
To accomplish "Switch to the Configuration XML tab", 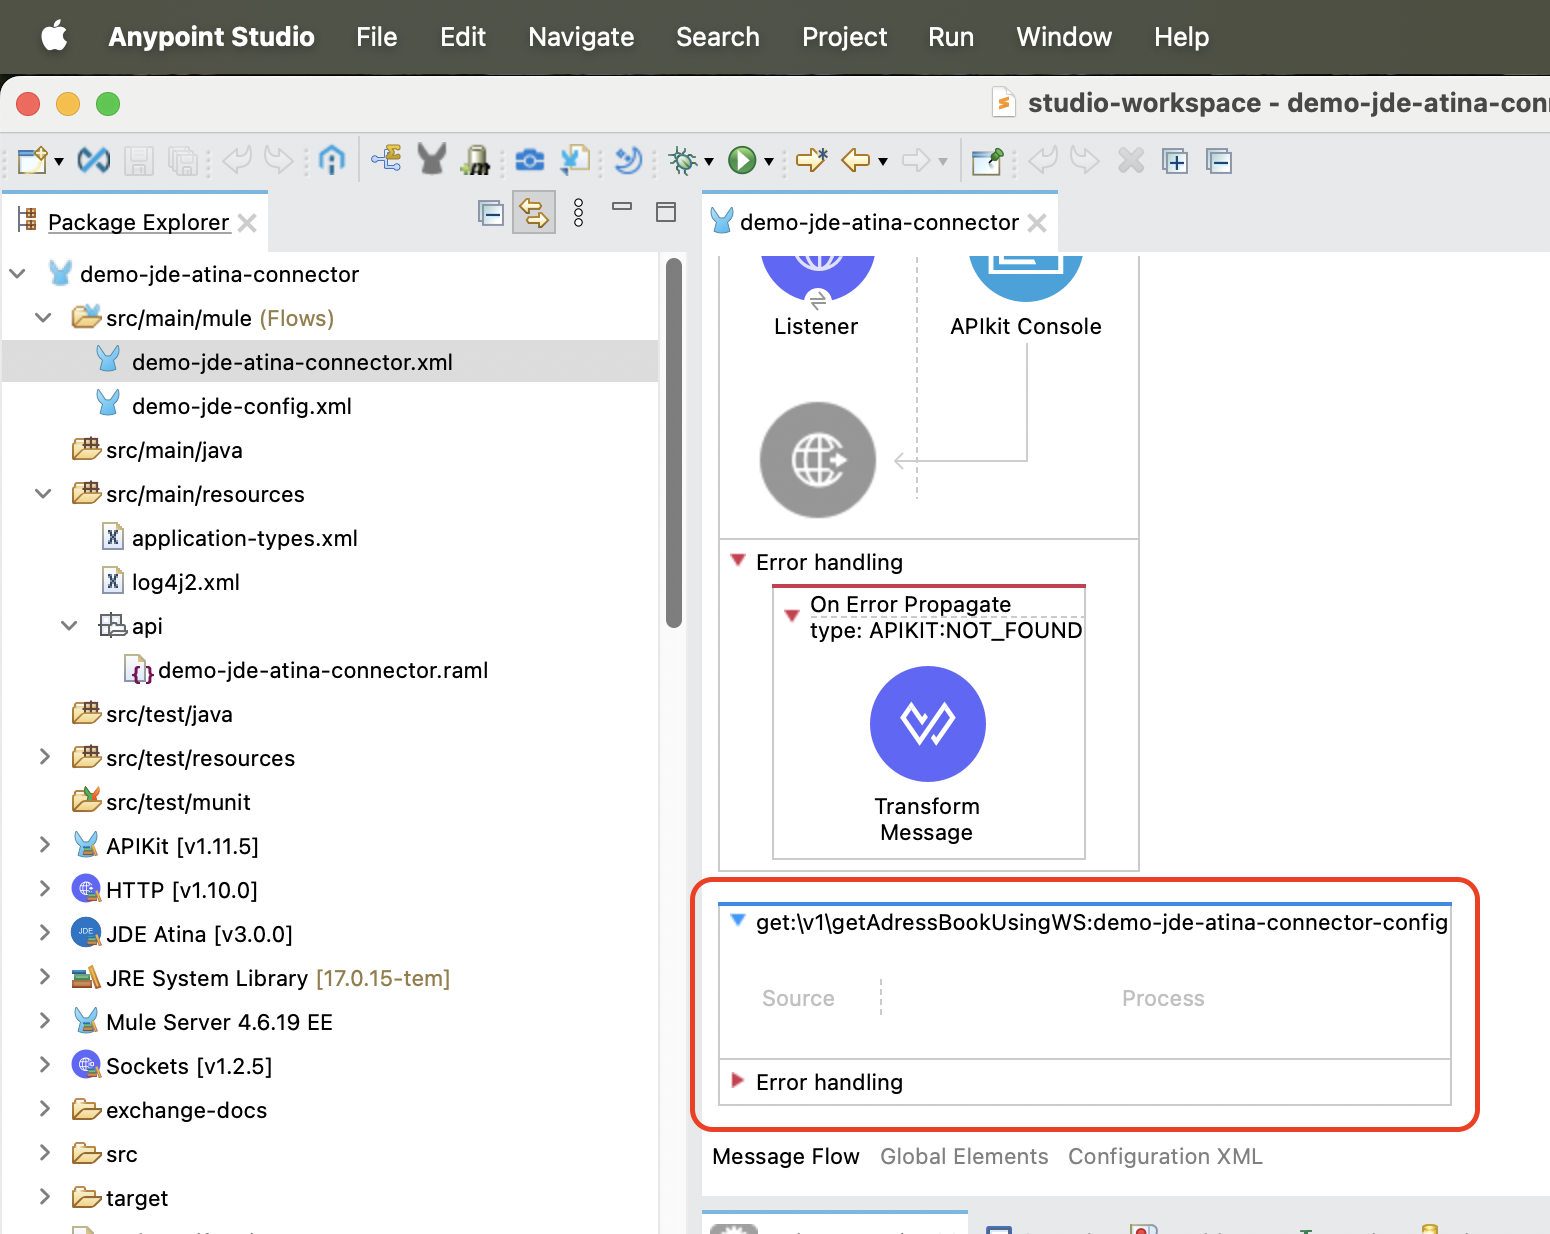I will pos(1165,1156).
